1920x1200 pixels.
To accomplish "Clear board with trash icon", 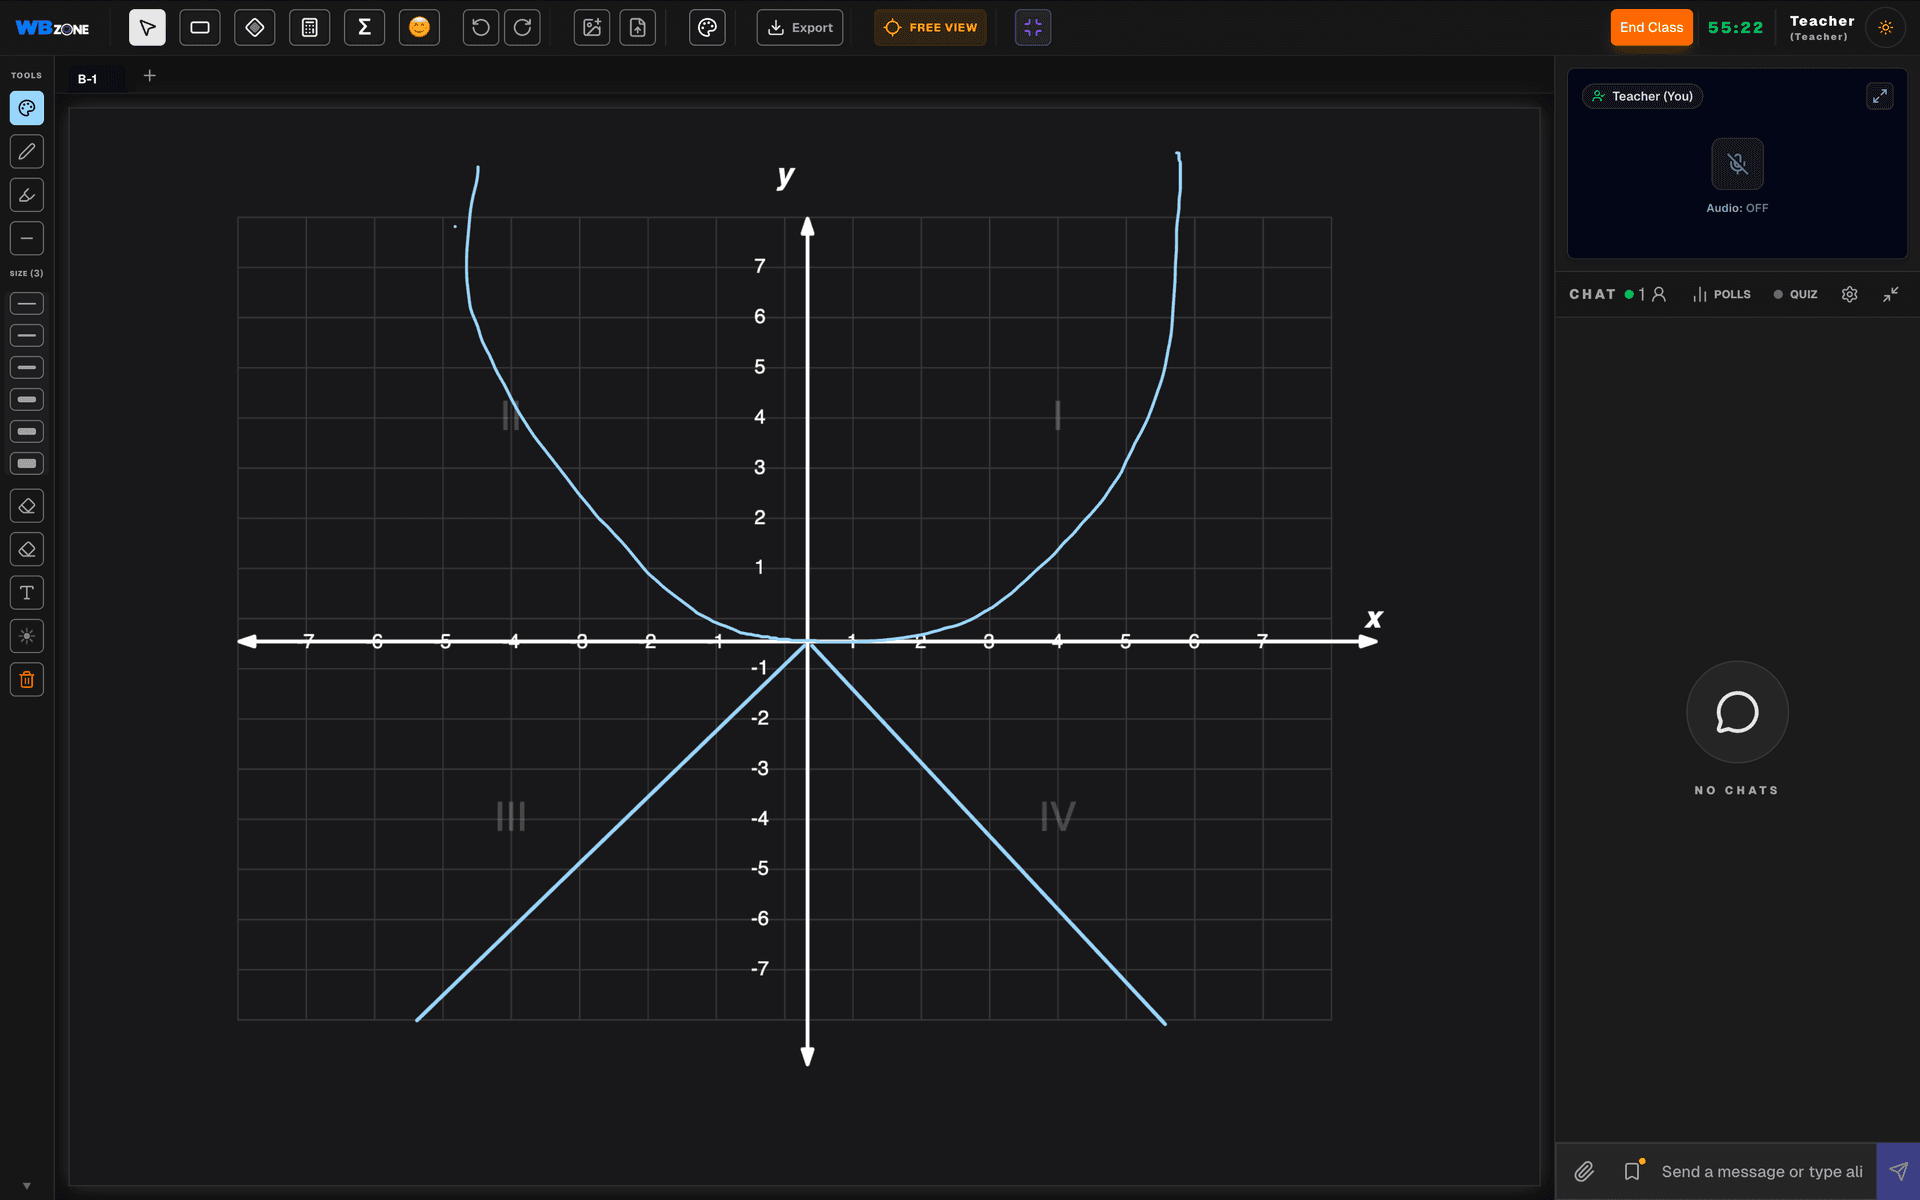I will [x=27, y=680].
